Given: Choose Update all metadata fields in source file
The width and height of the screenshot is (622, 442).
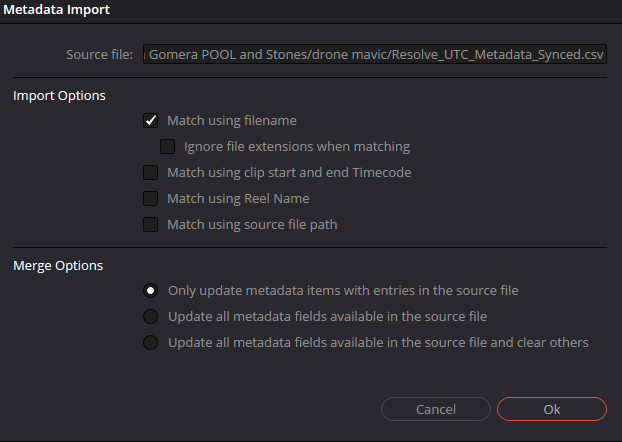Looking at the screenshot, I should pos(151,317).
